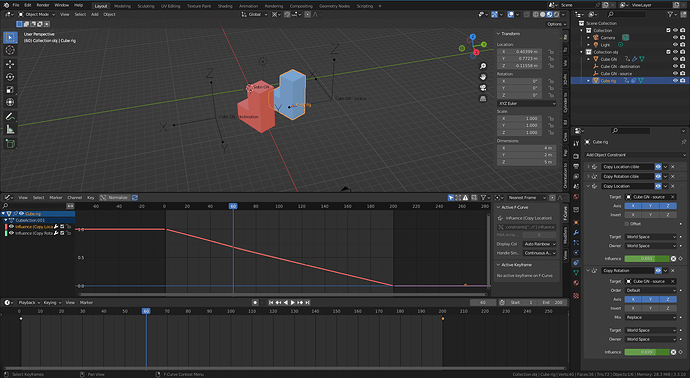Click the viewport Options button

click(556, 24)
